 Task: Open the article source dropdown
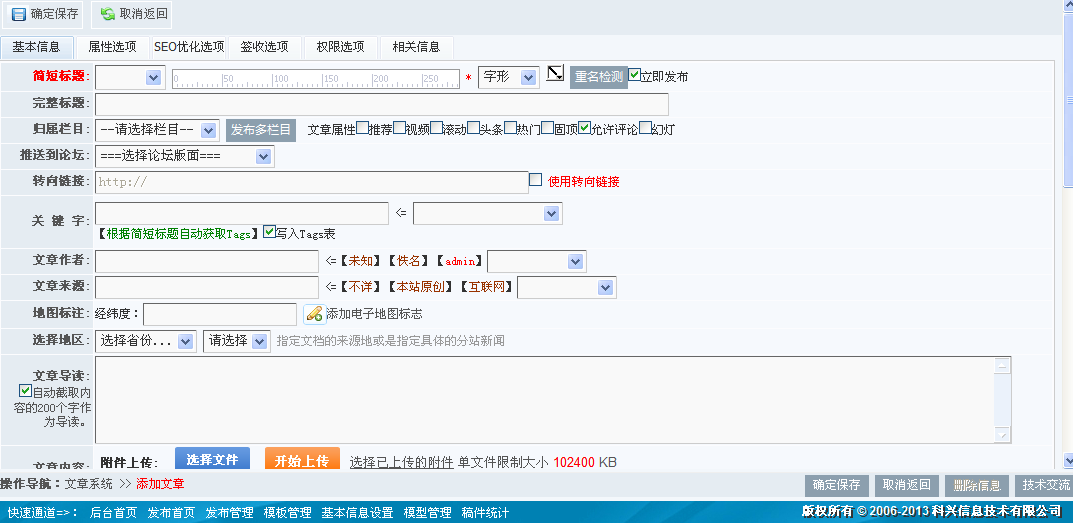[x=567, y=288]
